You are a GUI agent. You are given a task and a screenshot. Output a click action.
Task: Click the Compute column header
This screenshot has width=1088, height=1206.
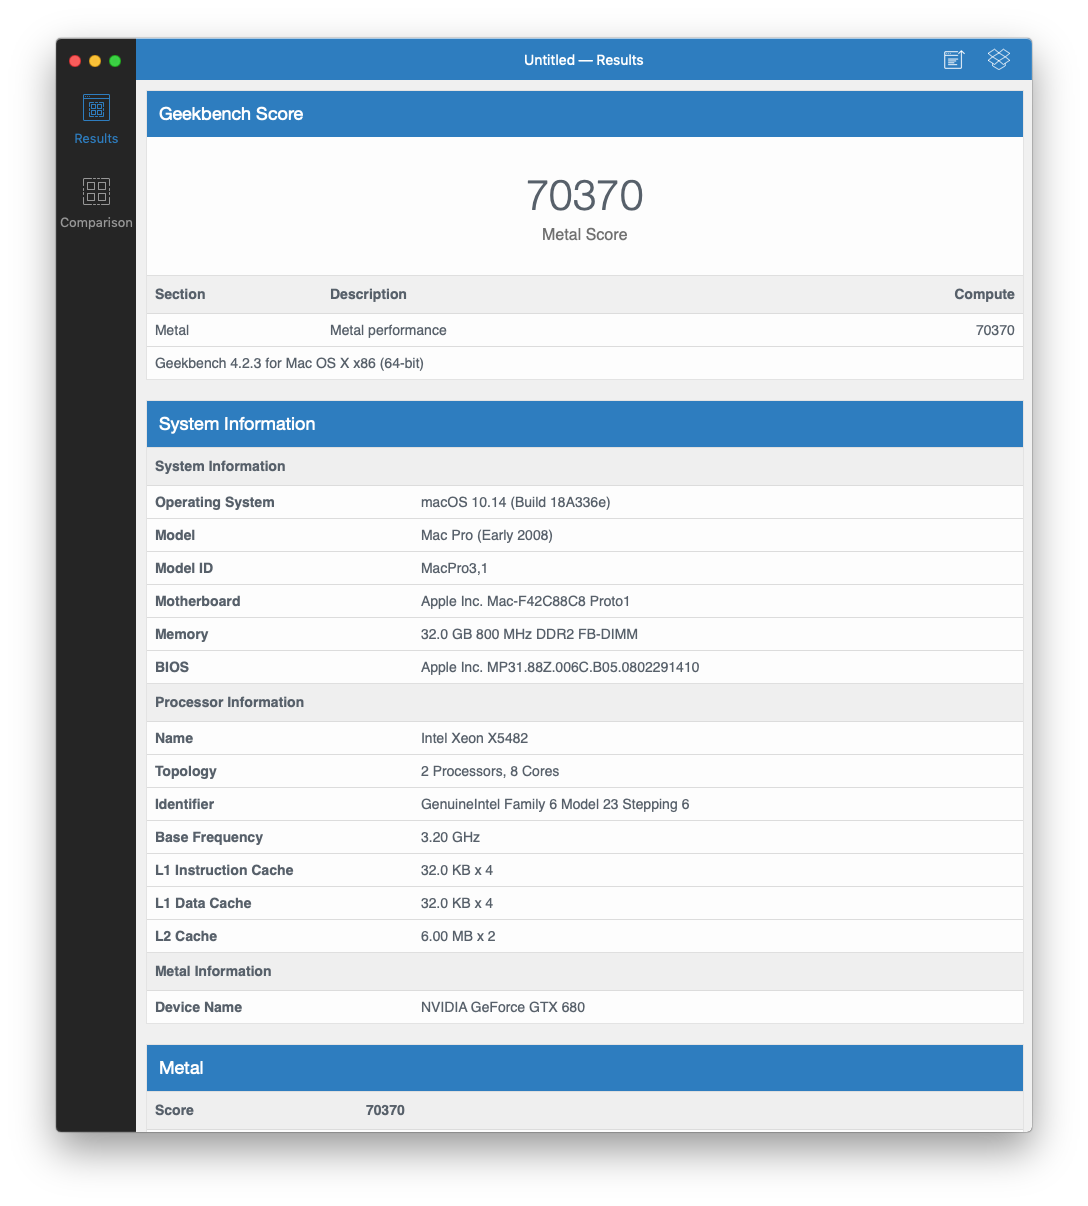pos(984,294)
